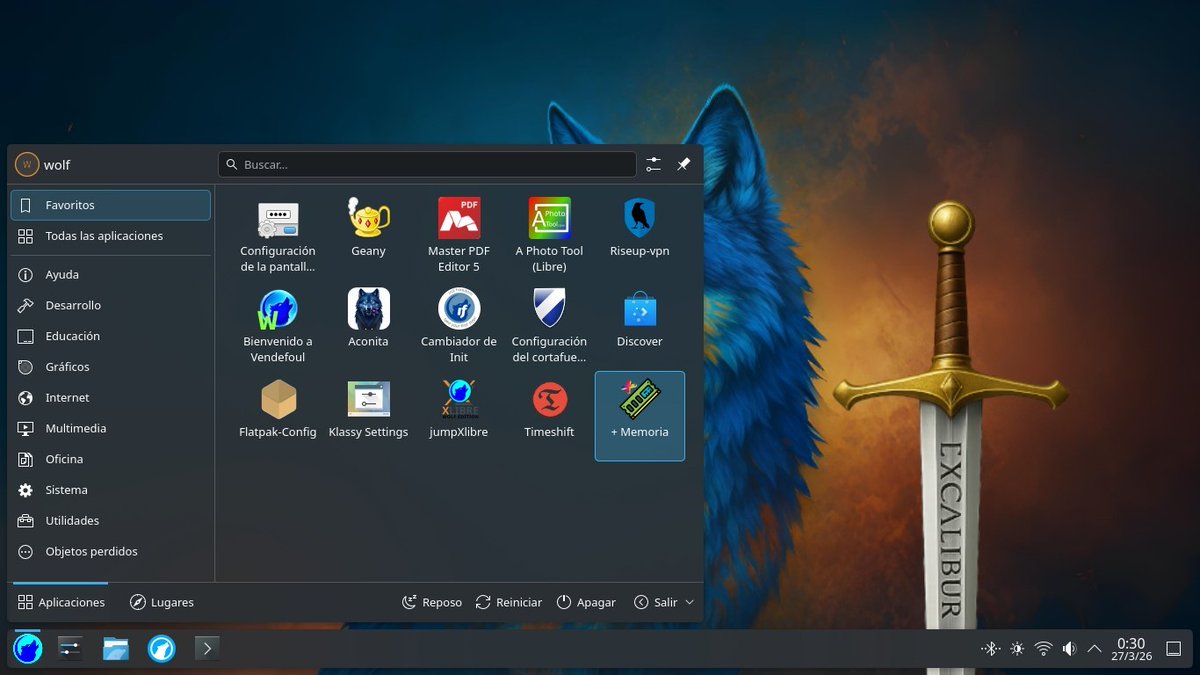The width and height of the screenshot is (1200, 675).
Task: Expand the session options chevron
Action: point(689,602)
